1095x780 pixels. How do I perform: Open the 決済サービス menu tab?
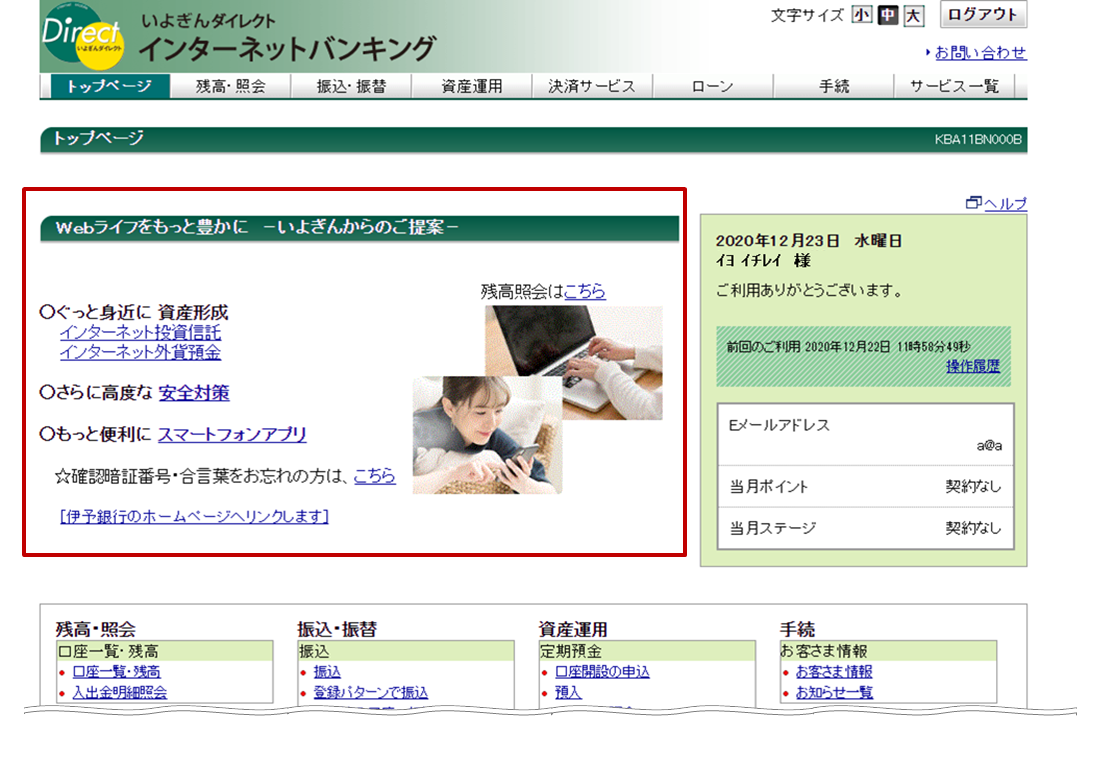[x=592, y=86]
